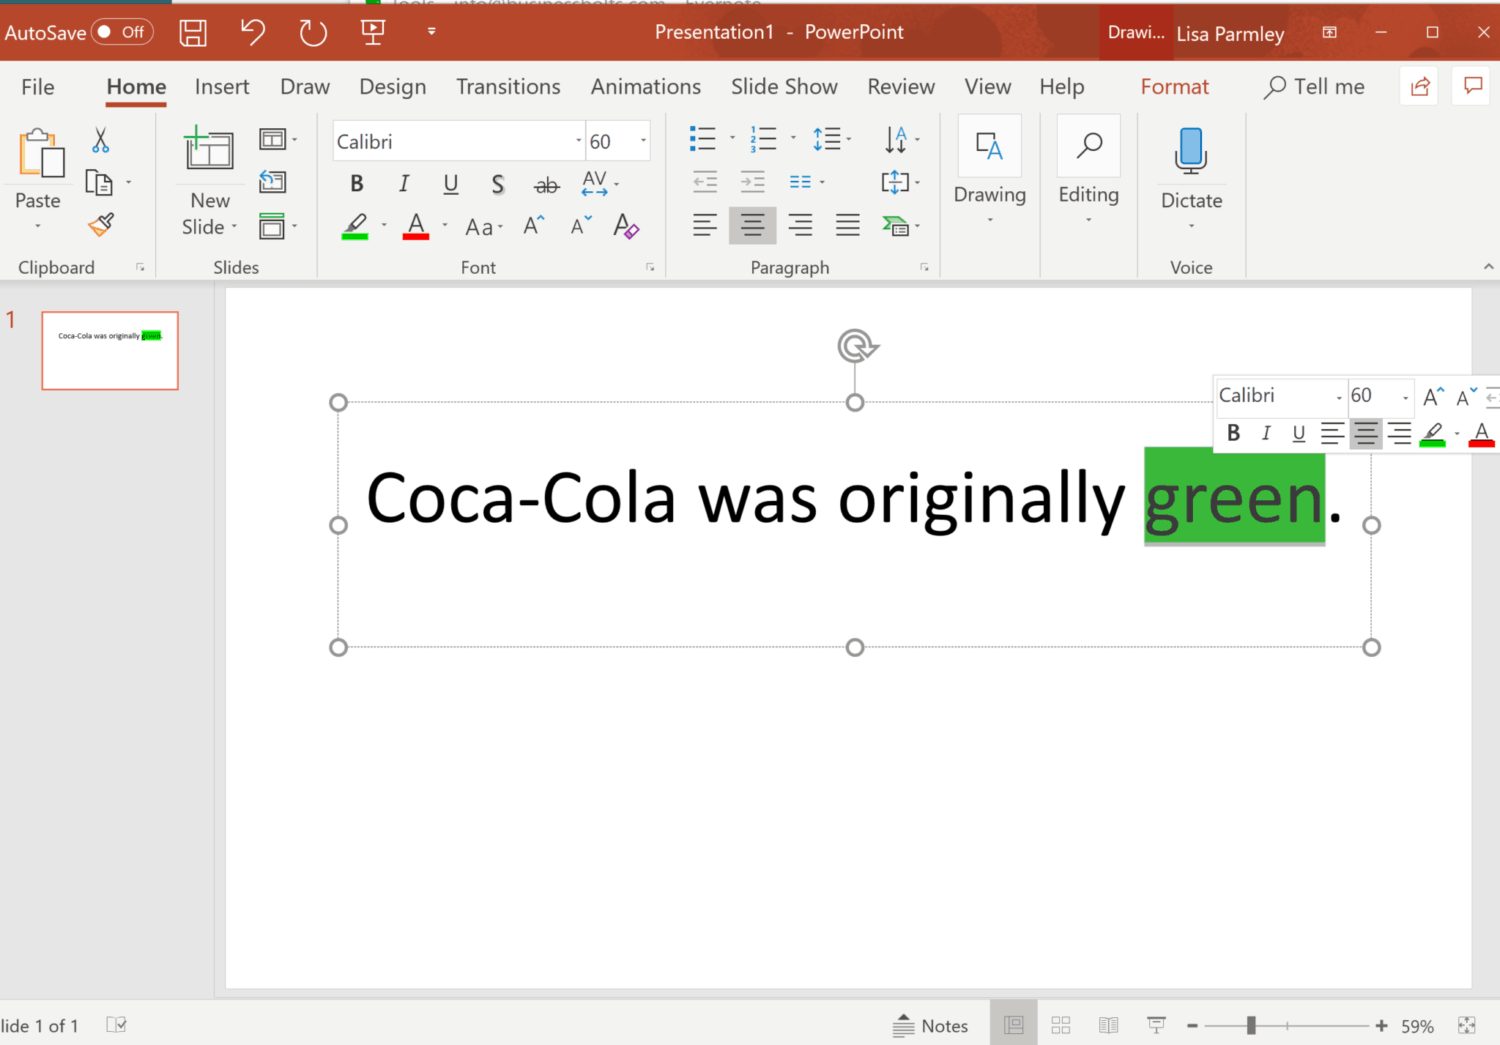Open Font dialog launcher
The width and height of the screenshot is (1500, 1045).
click(x=650, y=267)
